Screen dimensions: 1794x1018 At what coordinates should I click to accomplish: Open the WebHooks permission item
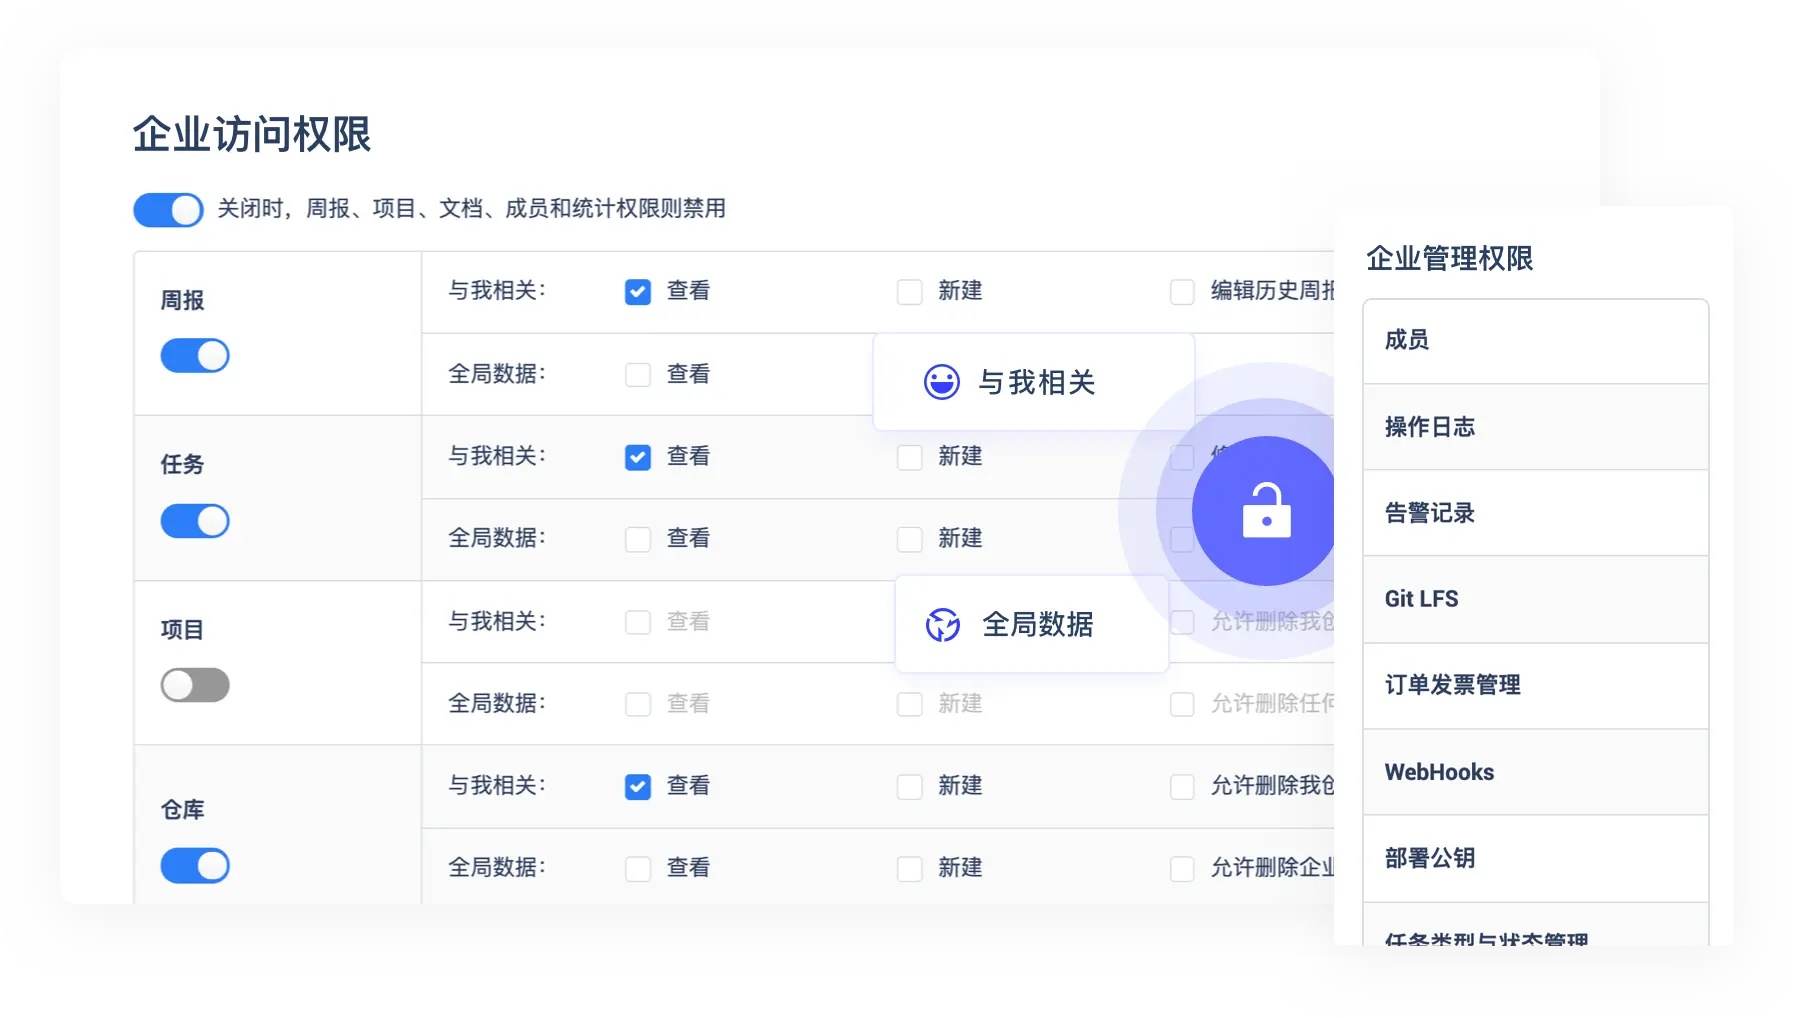1535,772
